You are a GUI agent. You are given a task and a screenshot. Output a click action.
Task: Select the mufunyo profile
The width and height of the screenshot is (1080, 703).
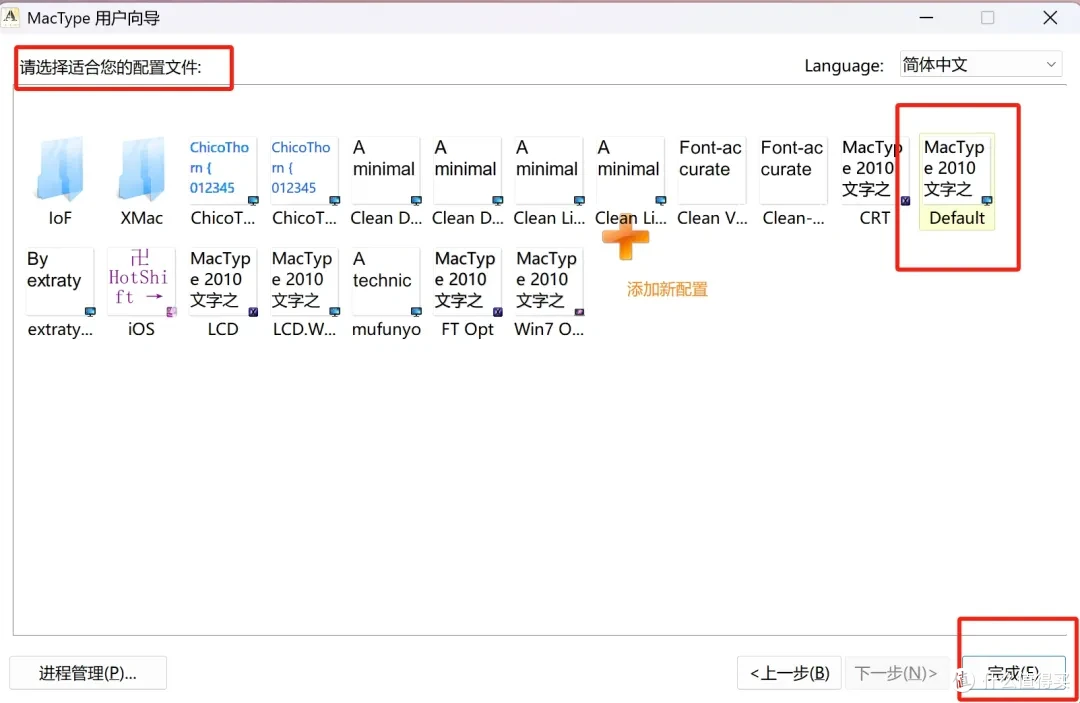coord(386,293)
